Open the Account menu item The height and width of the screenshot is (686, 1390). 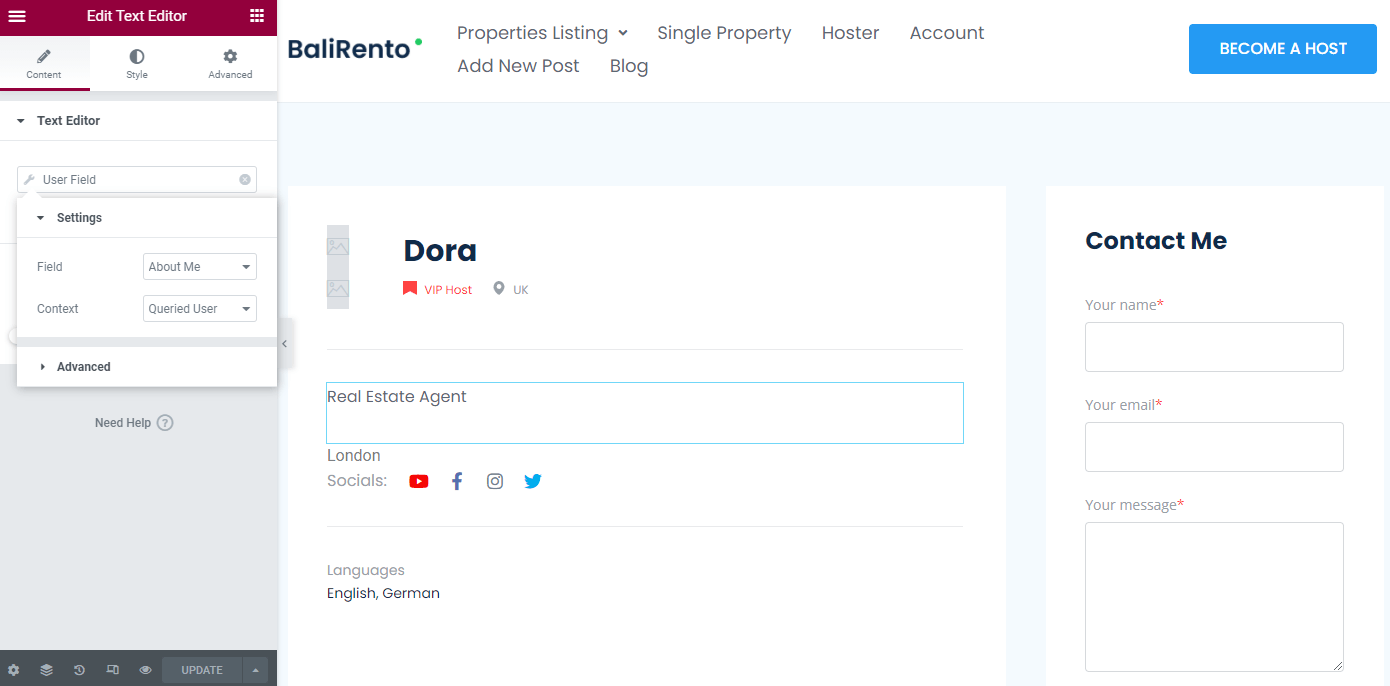[947, 33]
